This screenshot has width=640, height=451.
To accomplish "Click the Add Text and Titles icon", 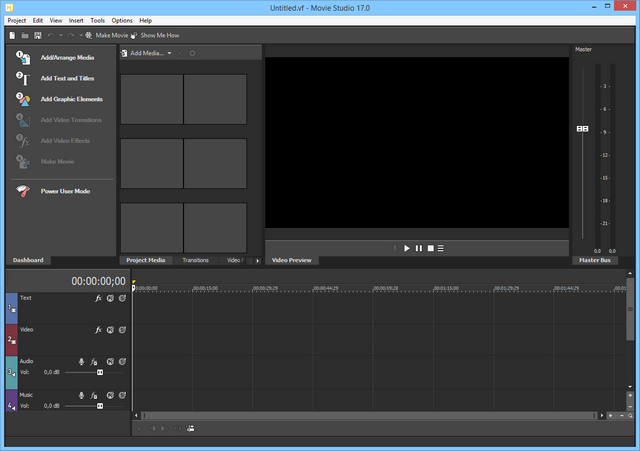I will tap(23, 78).
